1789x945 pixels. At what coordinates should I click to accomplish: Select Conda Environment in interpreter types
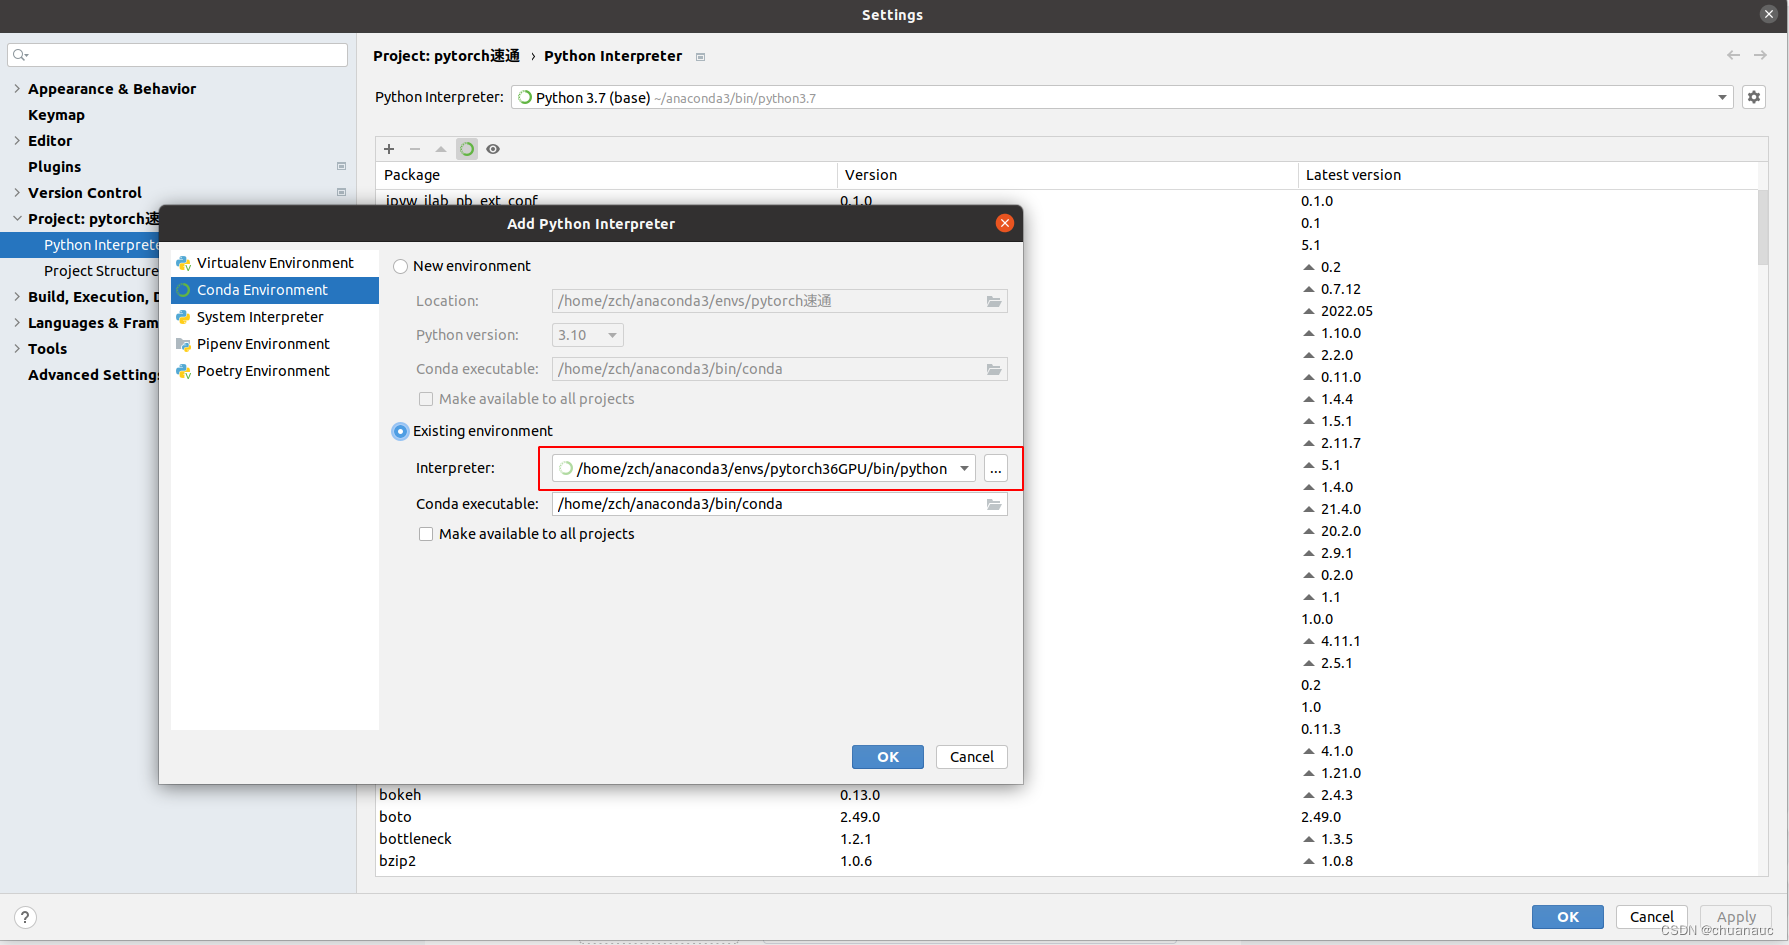point(275,290)
